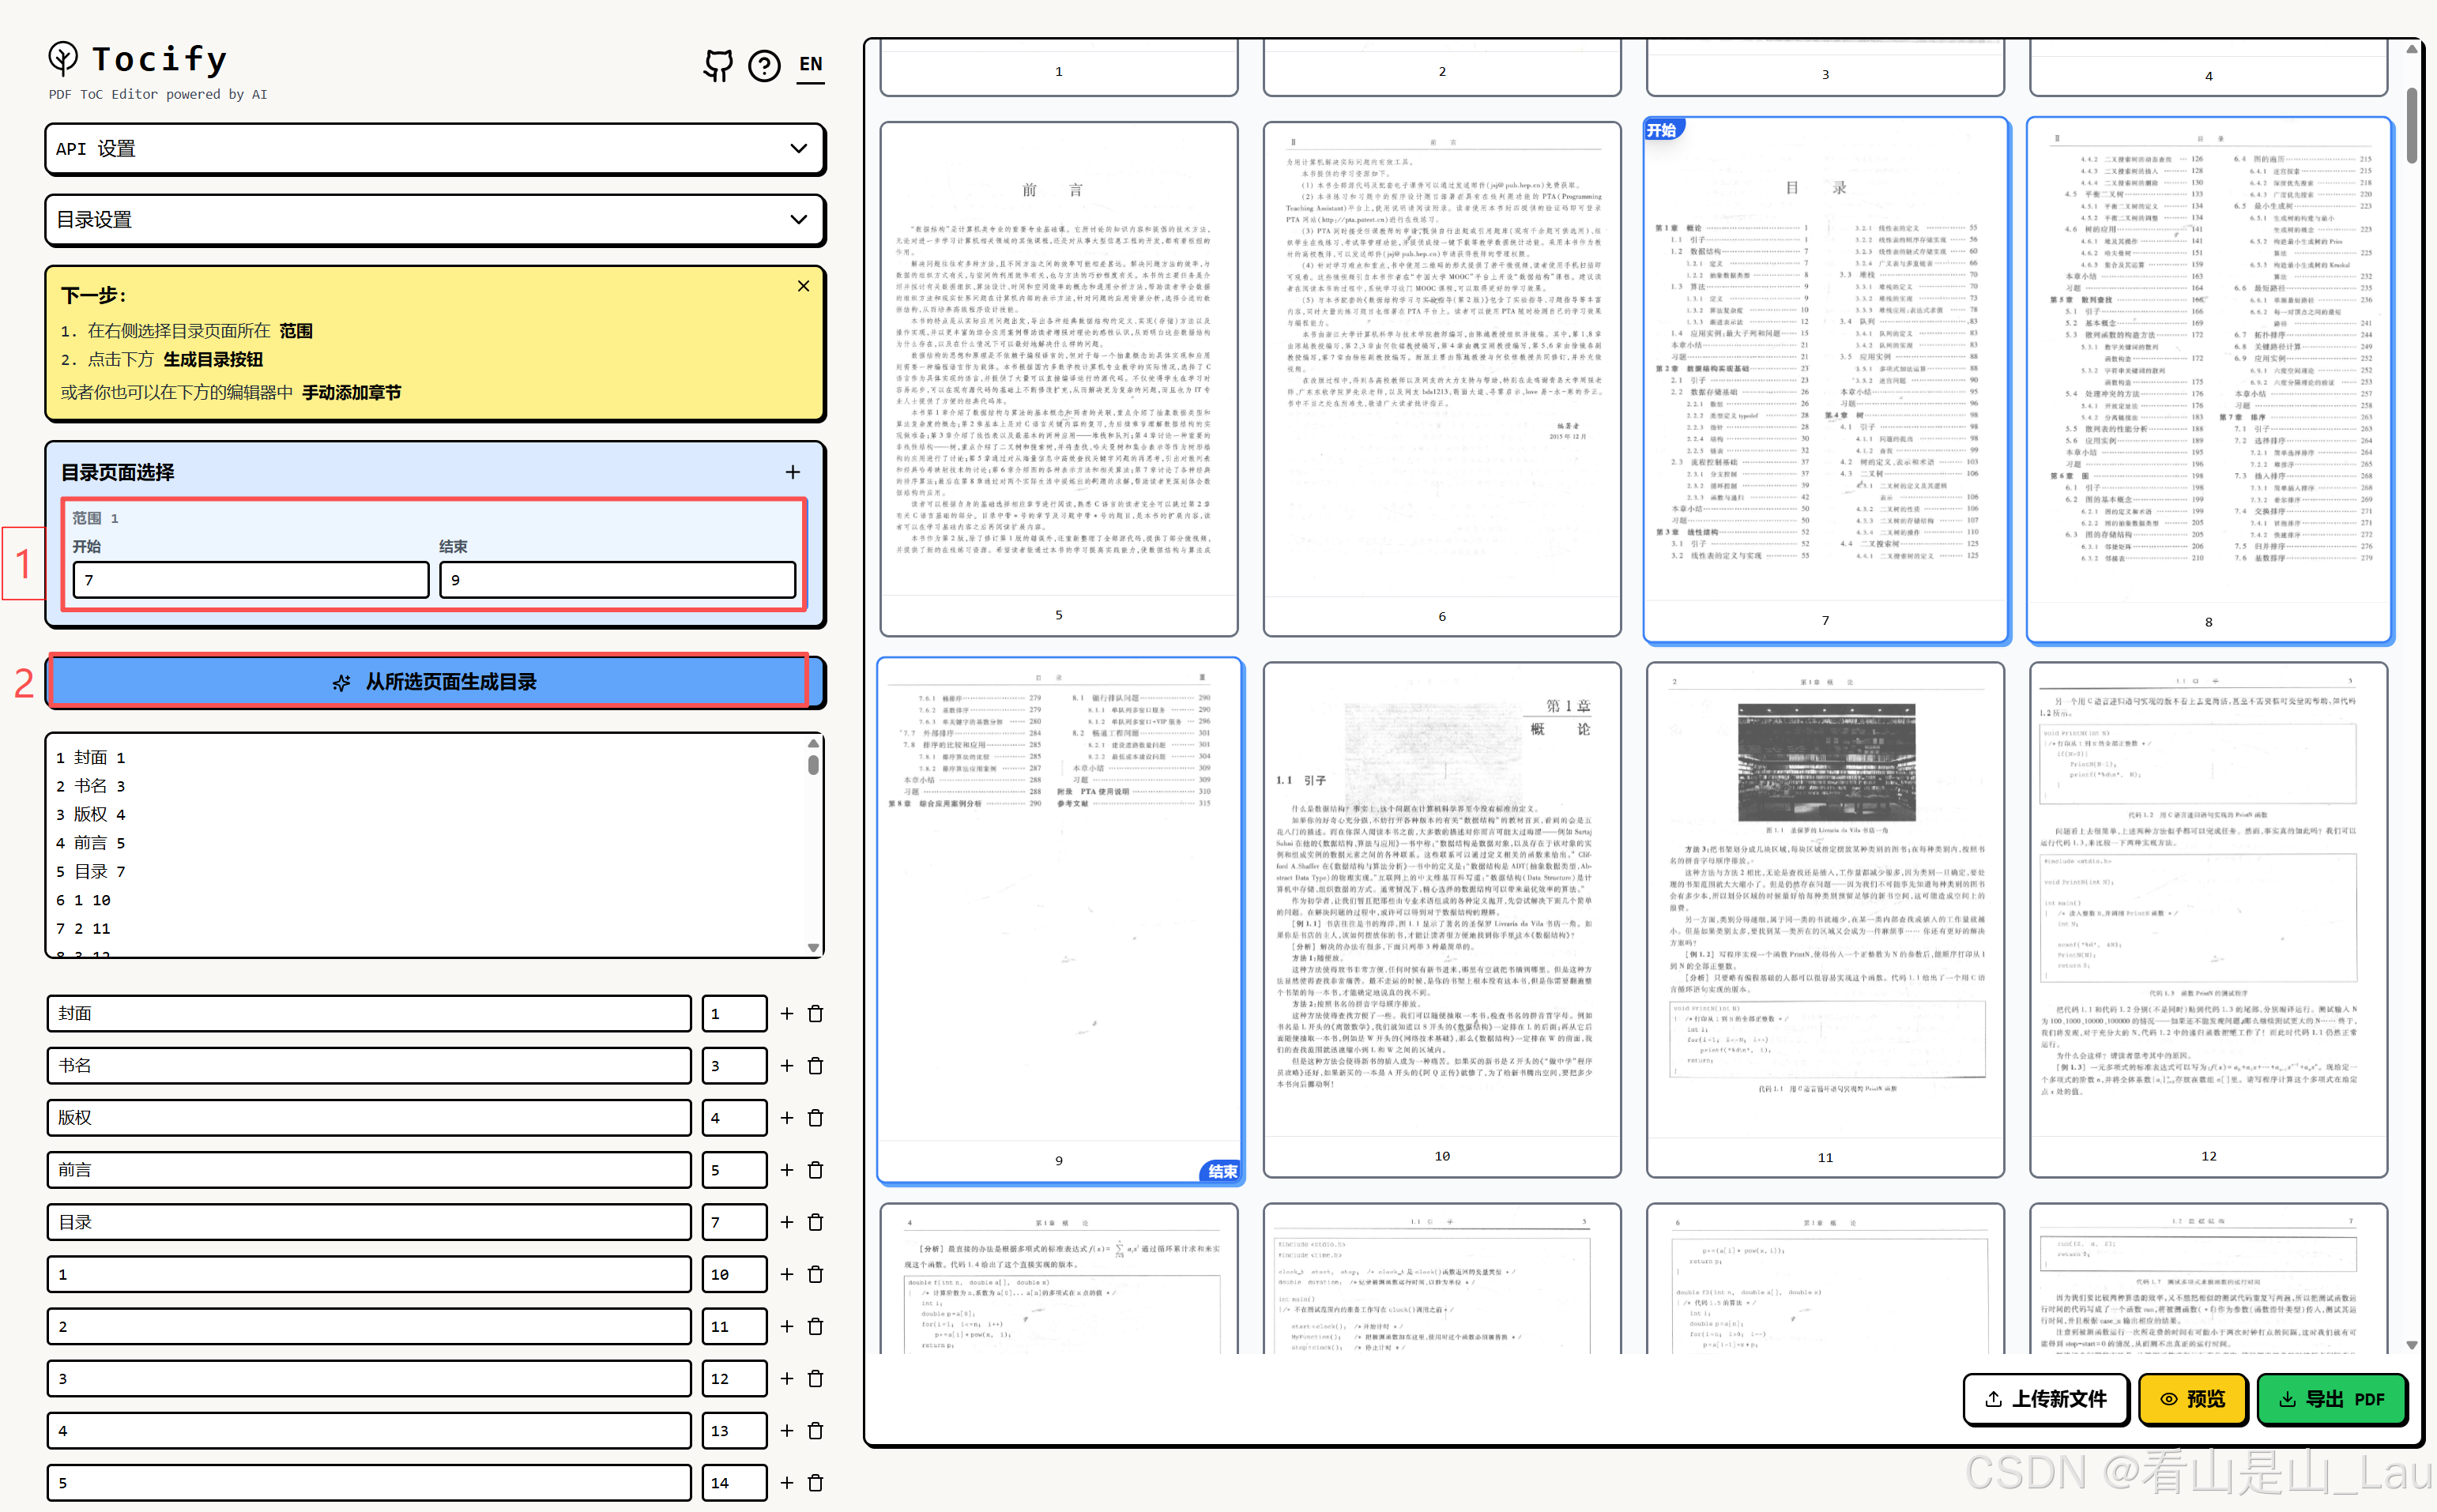Open the 预览 preview
This screenshot has width=2437, height=1512.
point(2192,1398)
